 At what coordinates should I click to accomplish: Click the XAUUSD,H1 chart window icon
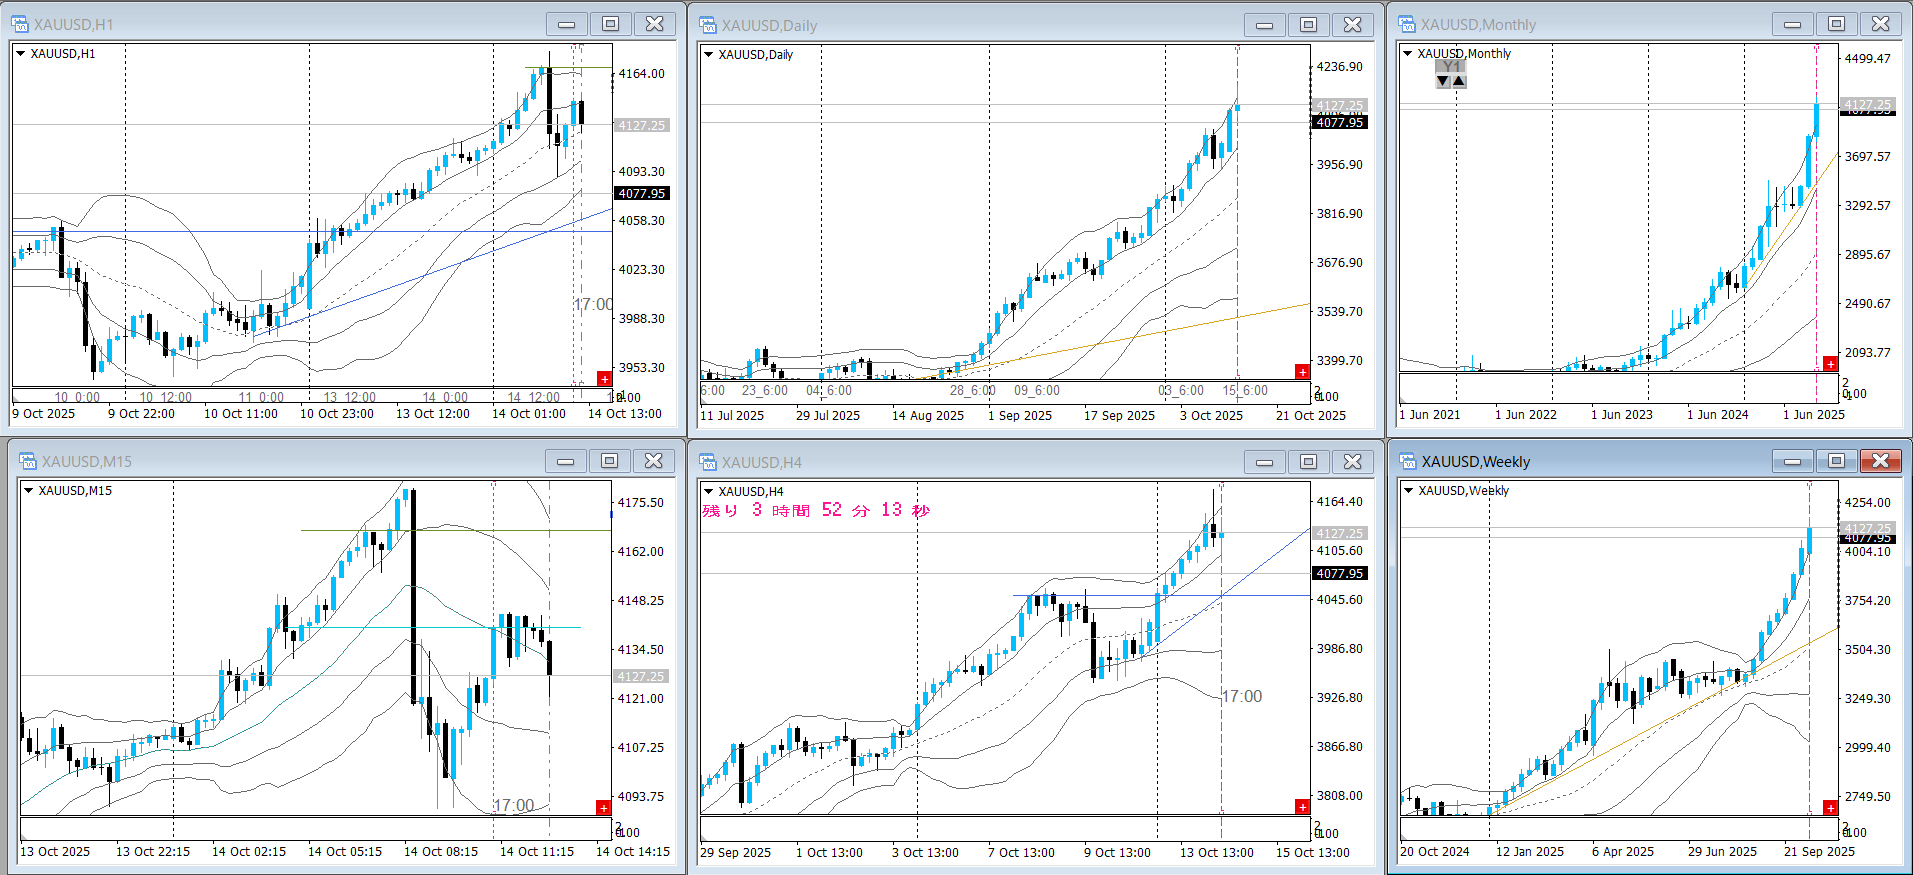point(20,24)
